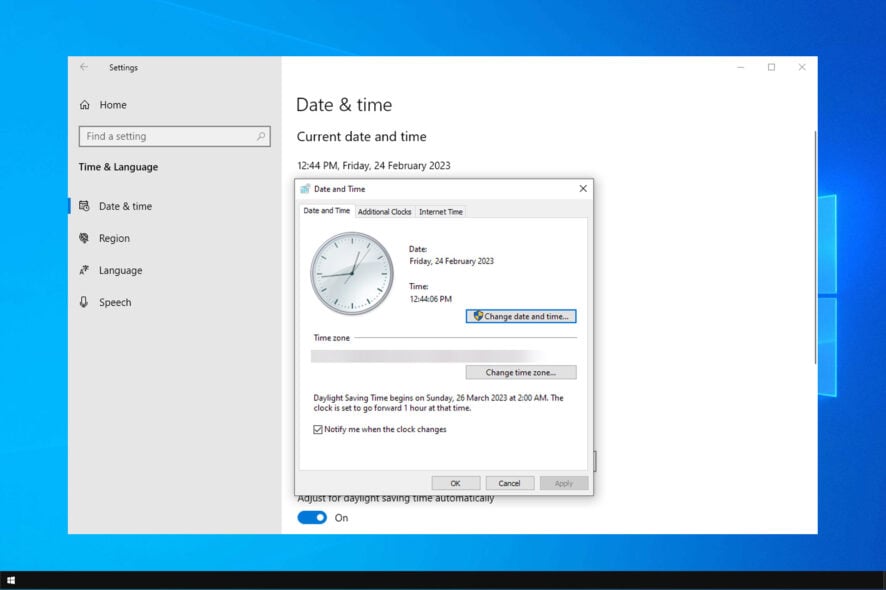This screenshot has height=590, width=886.
Task: Minimize the Settings window
Action: tap(740, 67)
